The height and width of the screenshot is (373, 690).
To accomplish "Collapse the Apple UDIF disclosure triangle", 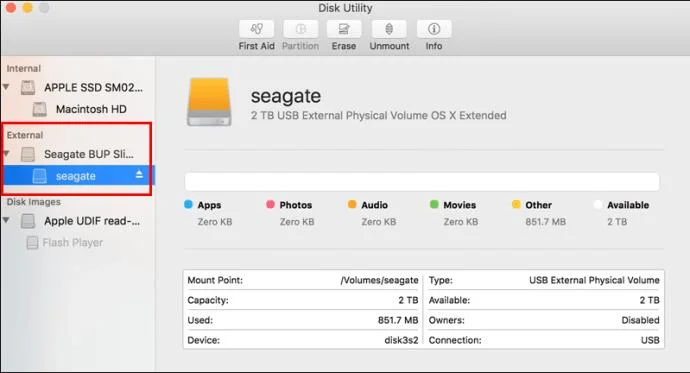I will [x=6, y=220].
